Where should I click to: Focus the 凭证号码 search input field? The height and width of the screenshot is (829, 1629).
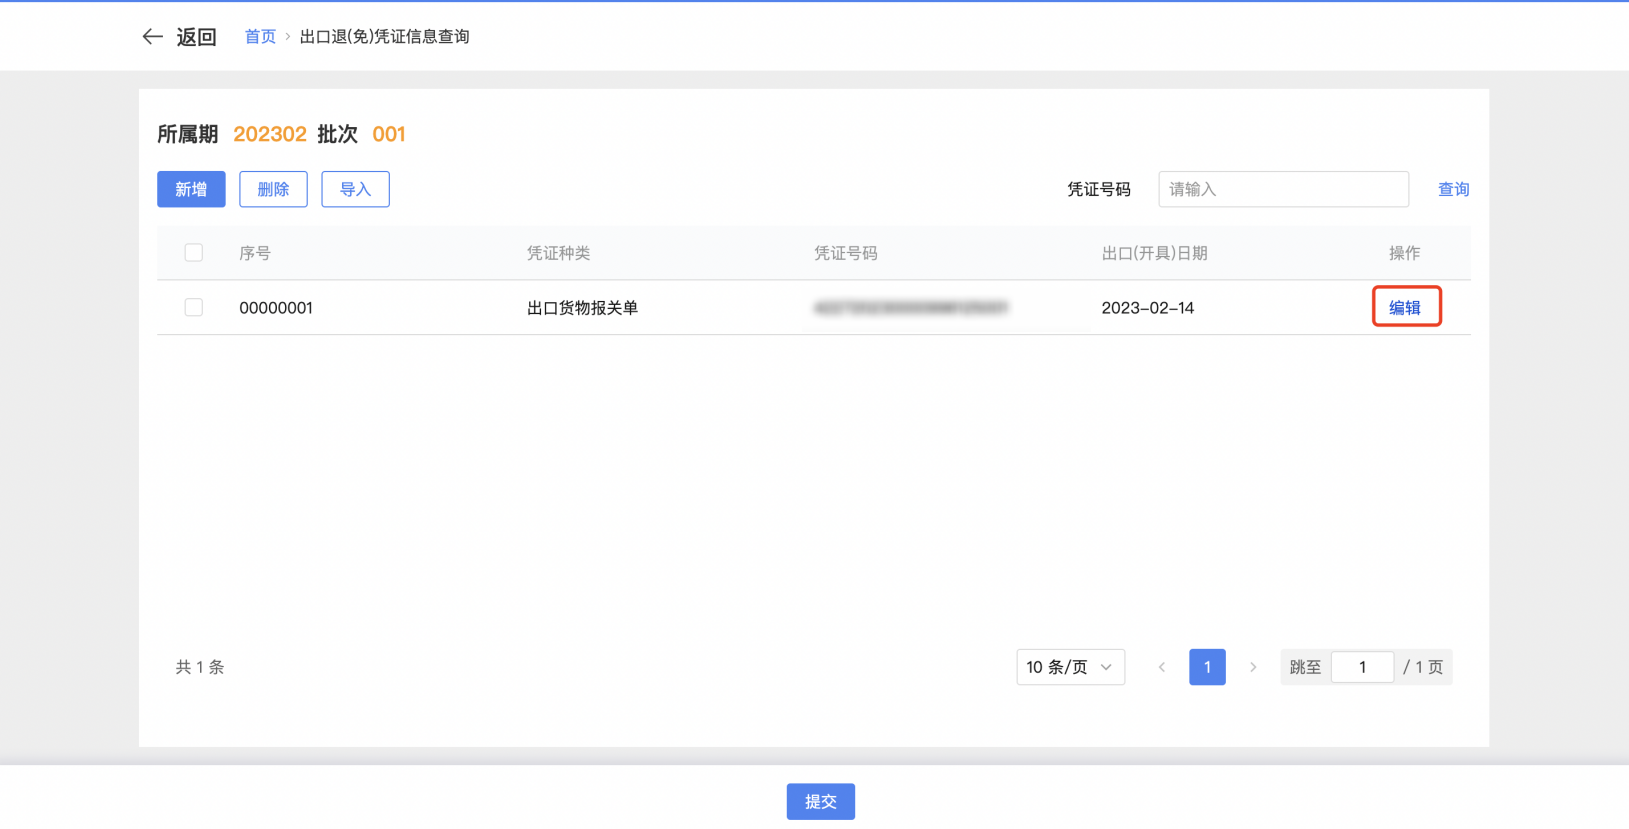1283,189
